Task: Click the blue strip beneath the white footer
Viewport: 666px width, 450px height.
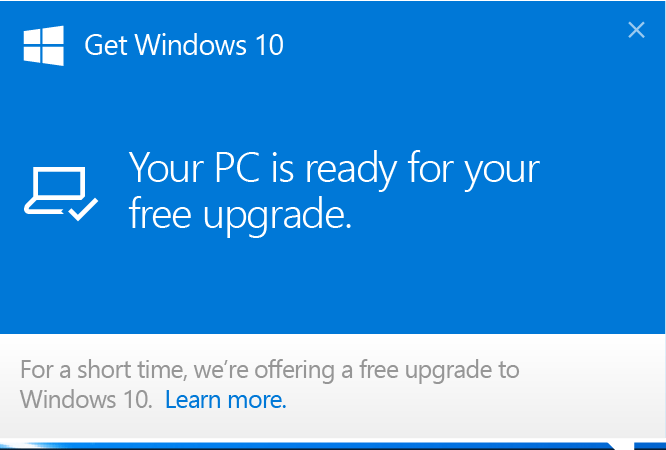Action: click(x=300, y=445)
